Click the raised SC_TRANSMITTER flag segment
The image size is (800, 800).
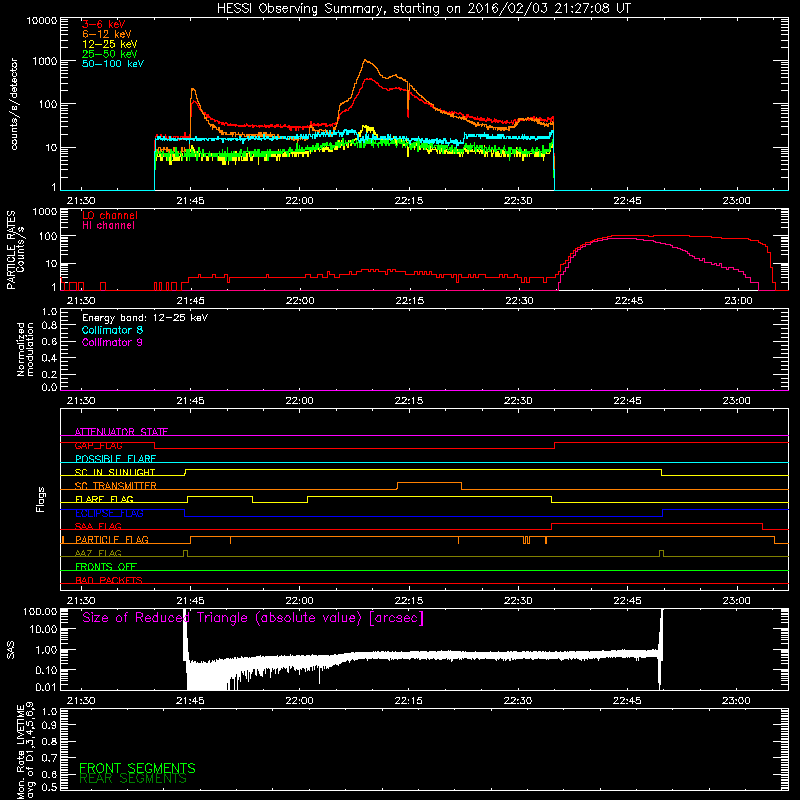429,483
